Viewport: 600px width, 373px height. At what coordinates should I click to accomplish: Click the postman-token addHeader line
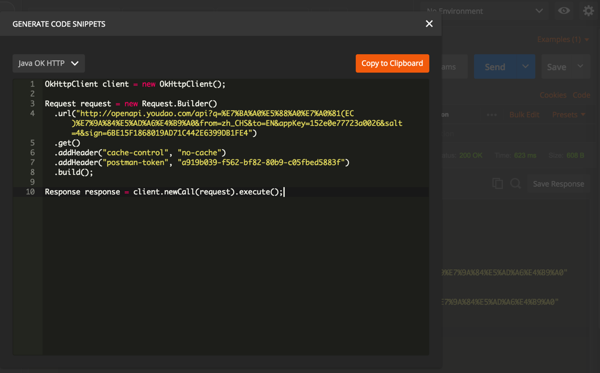click(x=202, y=163)
